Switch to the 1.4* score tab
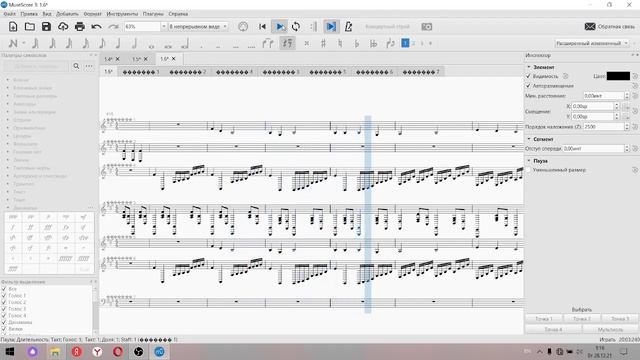The width and height of the screenshot is (640, 360). [x=108, y=59]
